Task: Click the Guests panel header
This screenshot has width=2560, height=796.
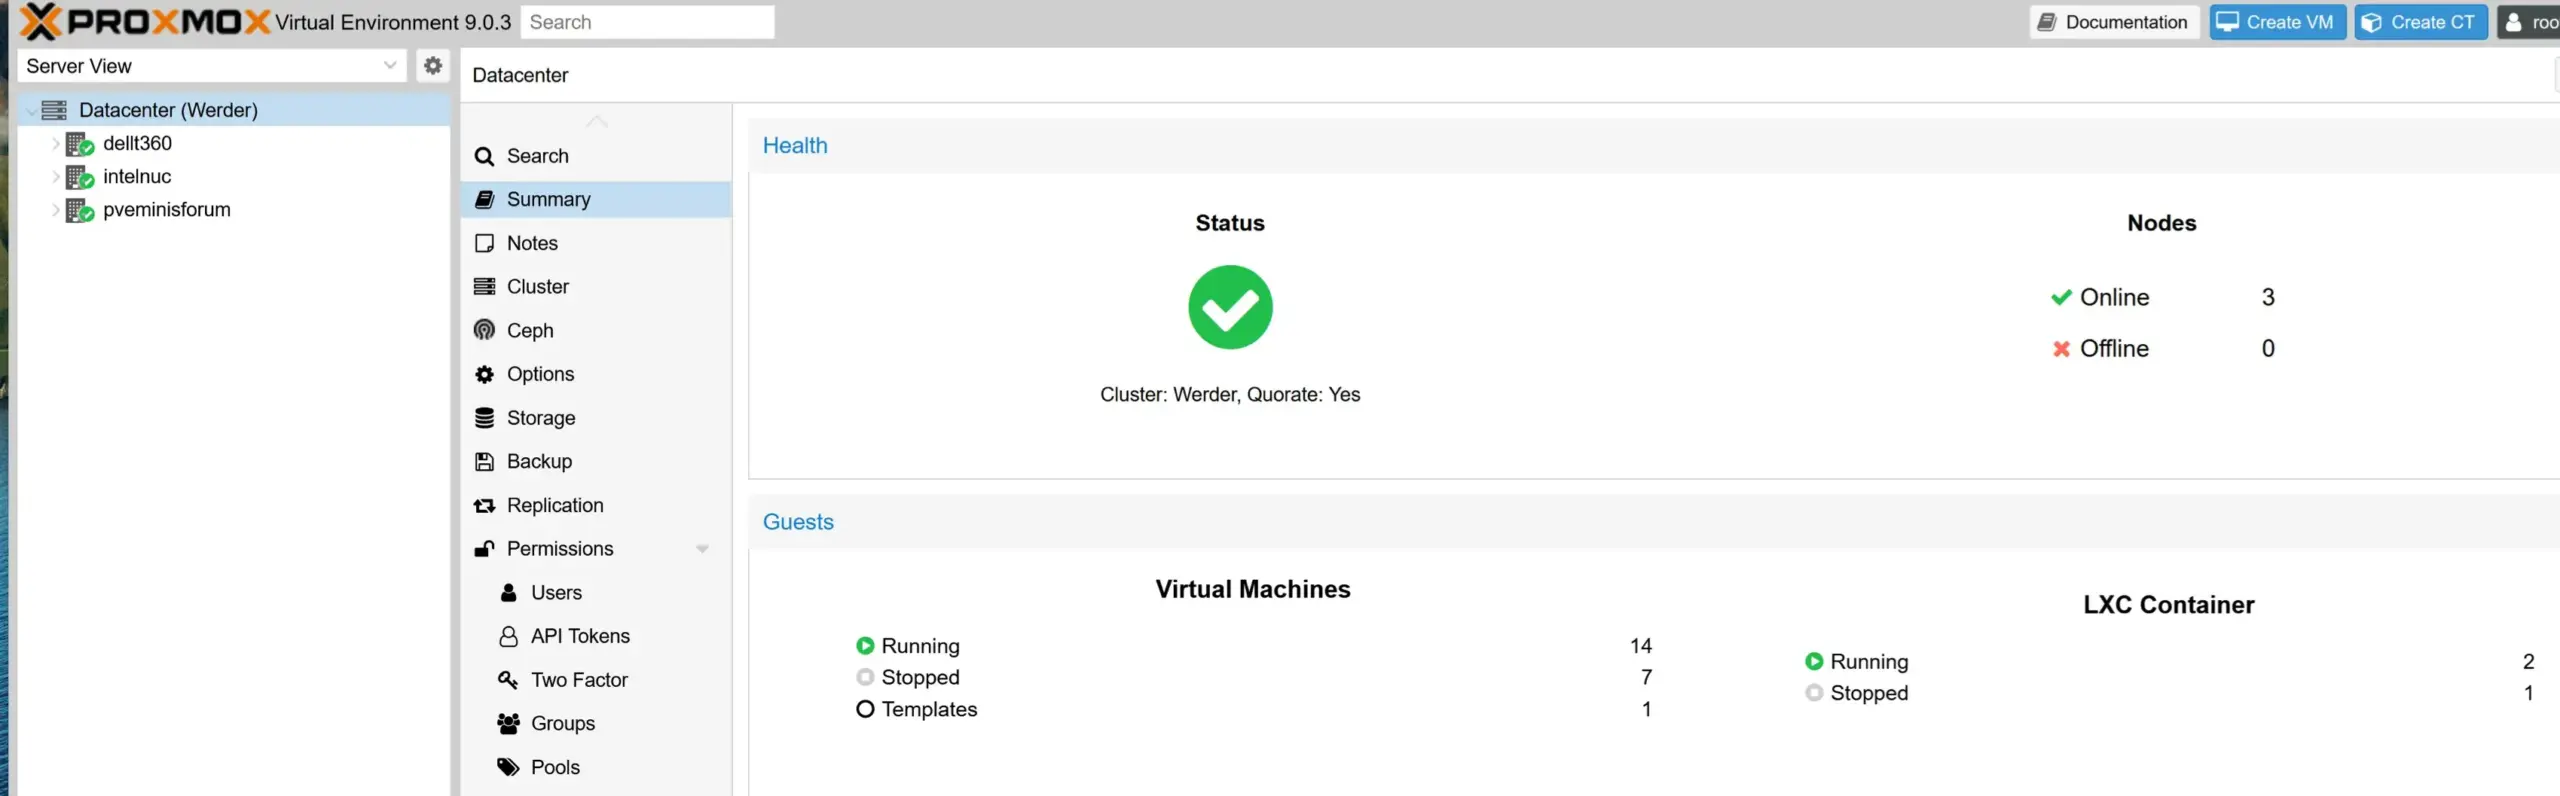Action: (1654, 522)
